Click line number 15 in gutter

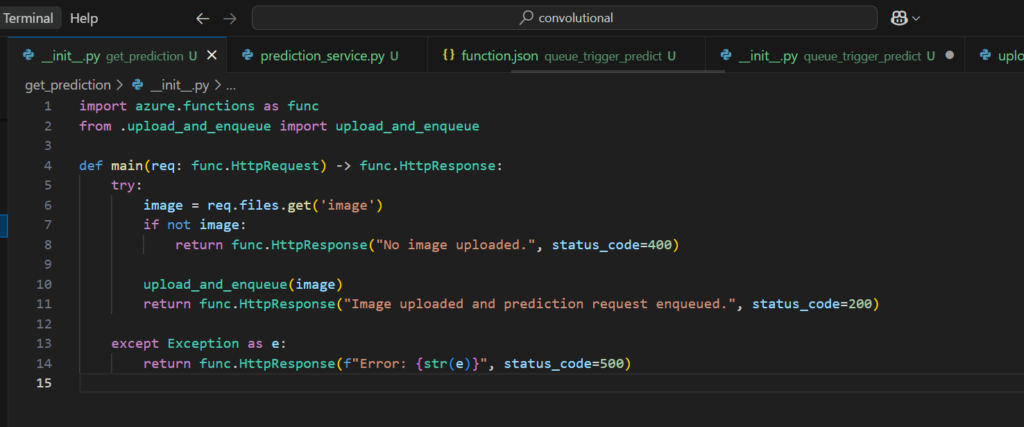tap(44, 383)
